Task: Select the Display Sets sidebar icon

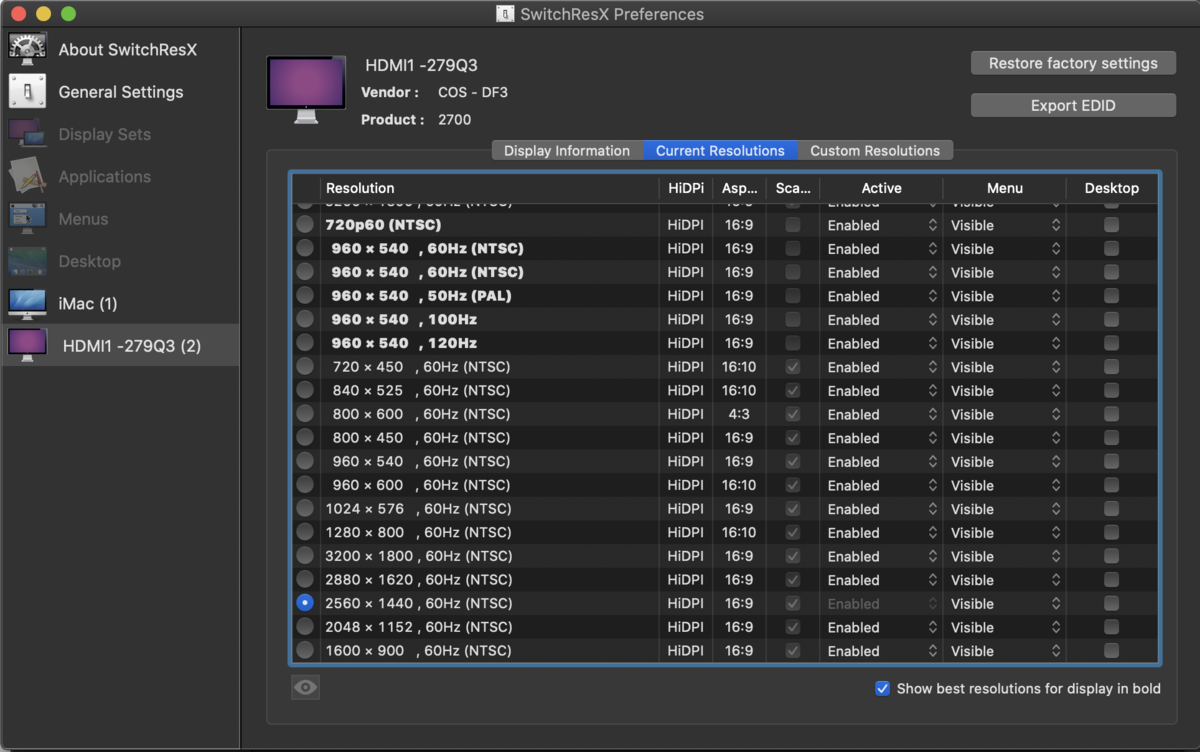Action: [x=27, y=134]
